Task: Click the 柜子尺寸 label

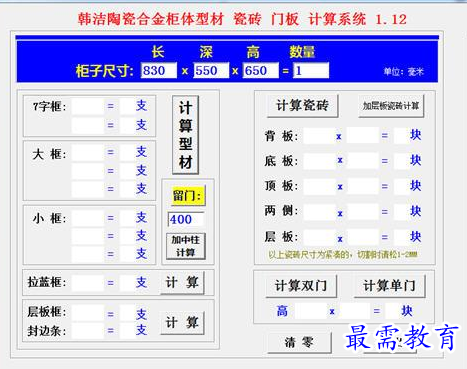Action: click(104, 71)
